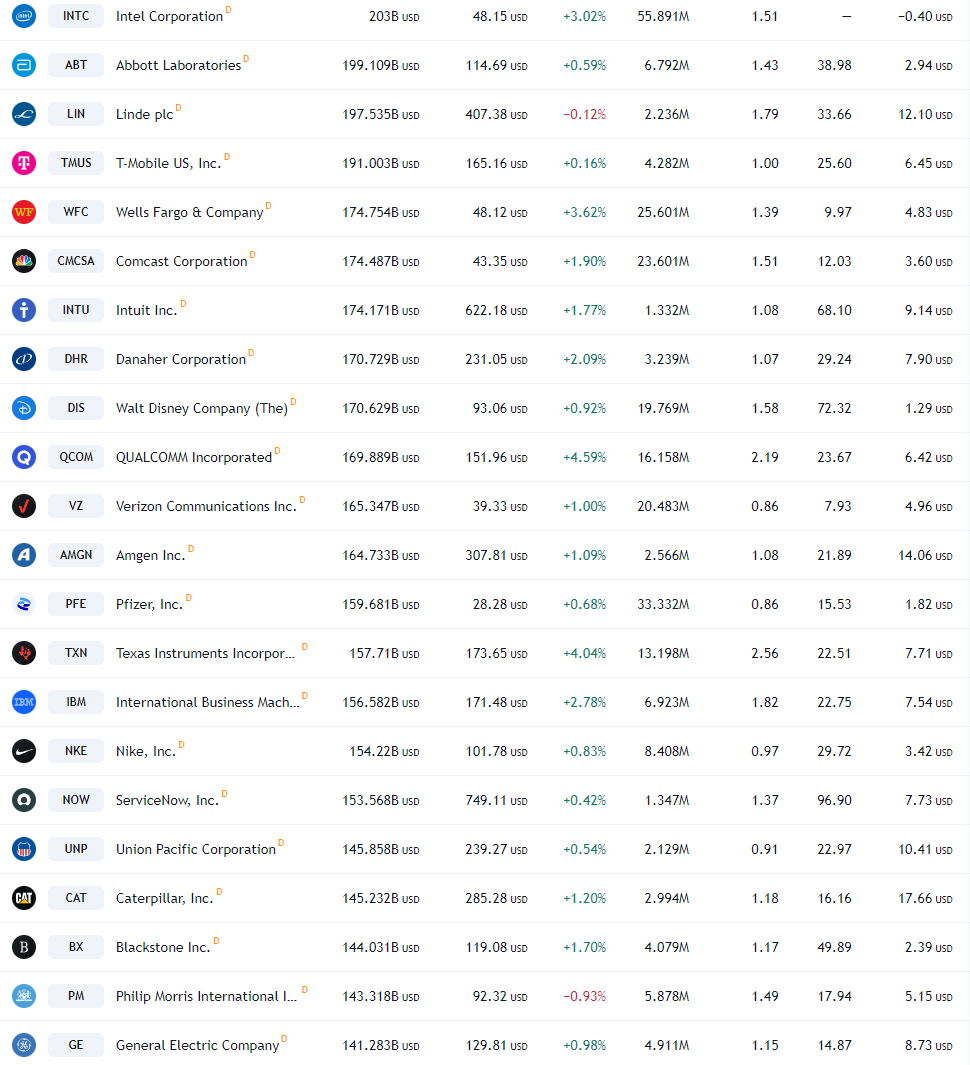This screenshot has height=1065, width=970.
Task: Click the Wells Fargo red logo icon
Action: (x=24, y=212)
